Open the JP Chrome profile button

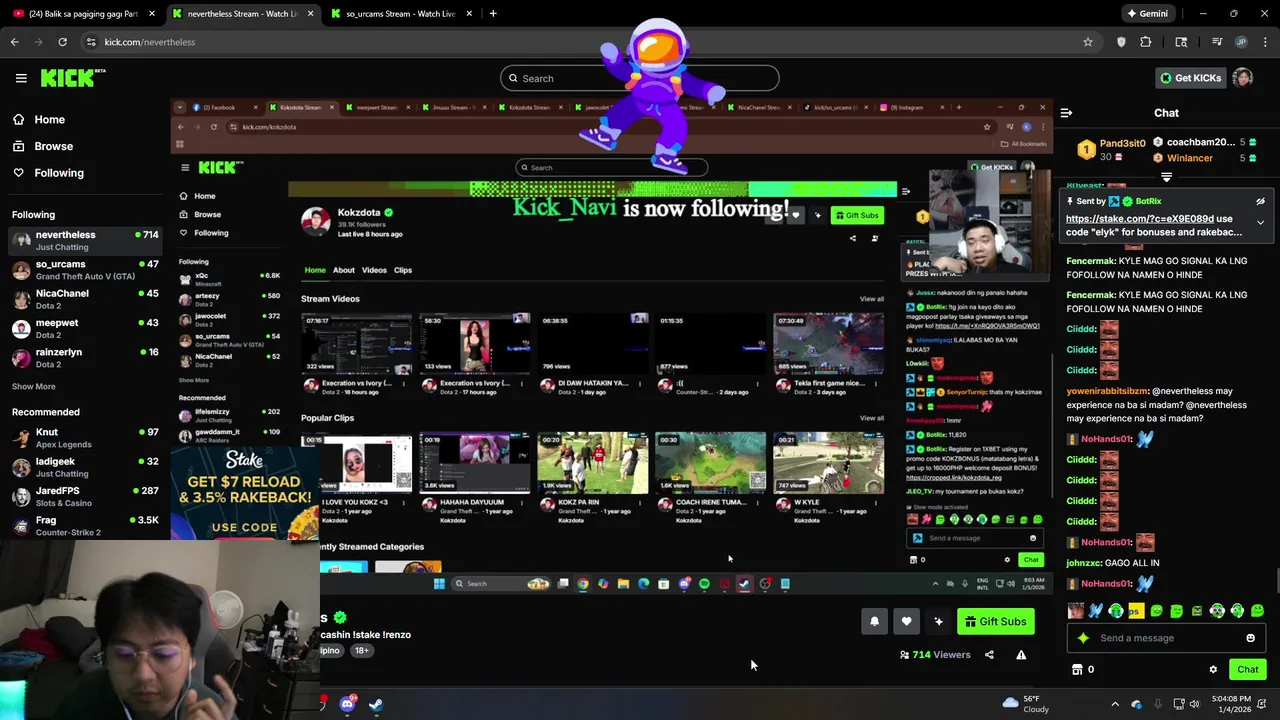(x=1241, y=42)
